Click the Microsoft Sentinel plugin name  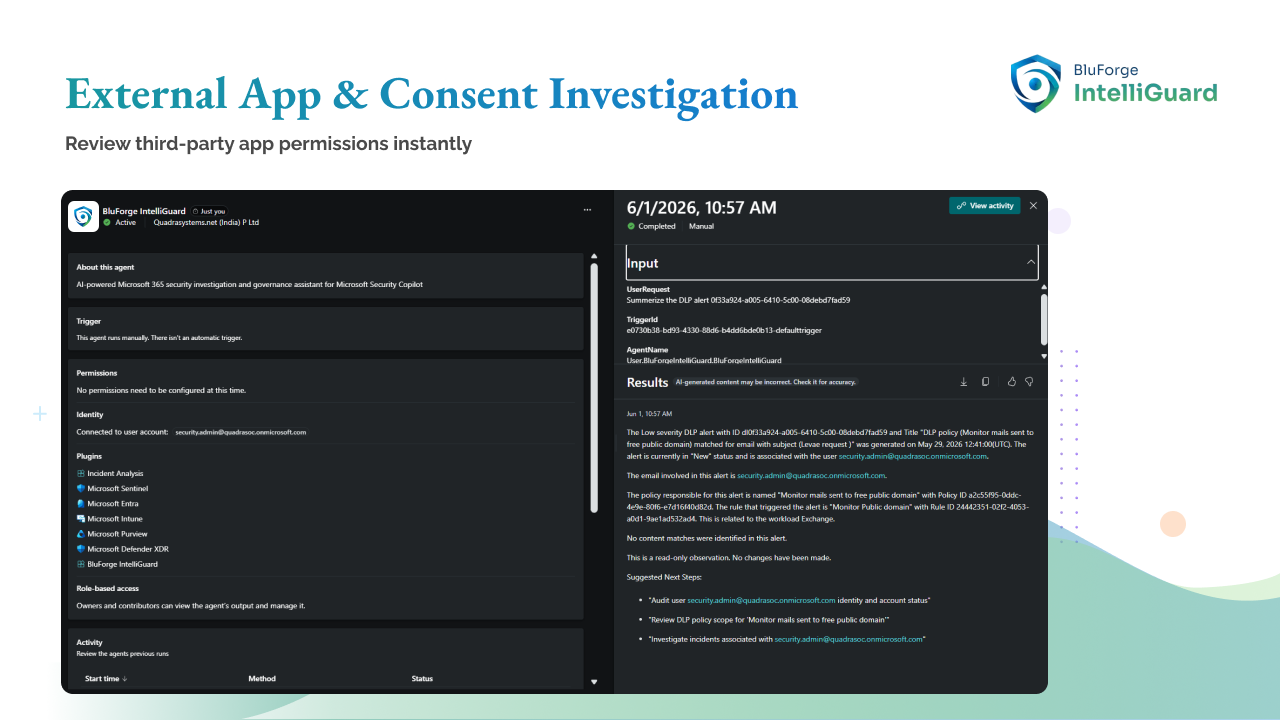click(118, 488)
